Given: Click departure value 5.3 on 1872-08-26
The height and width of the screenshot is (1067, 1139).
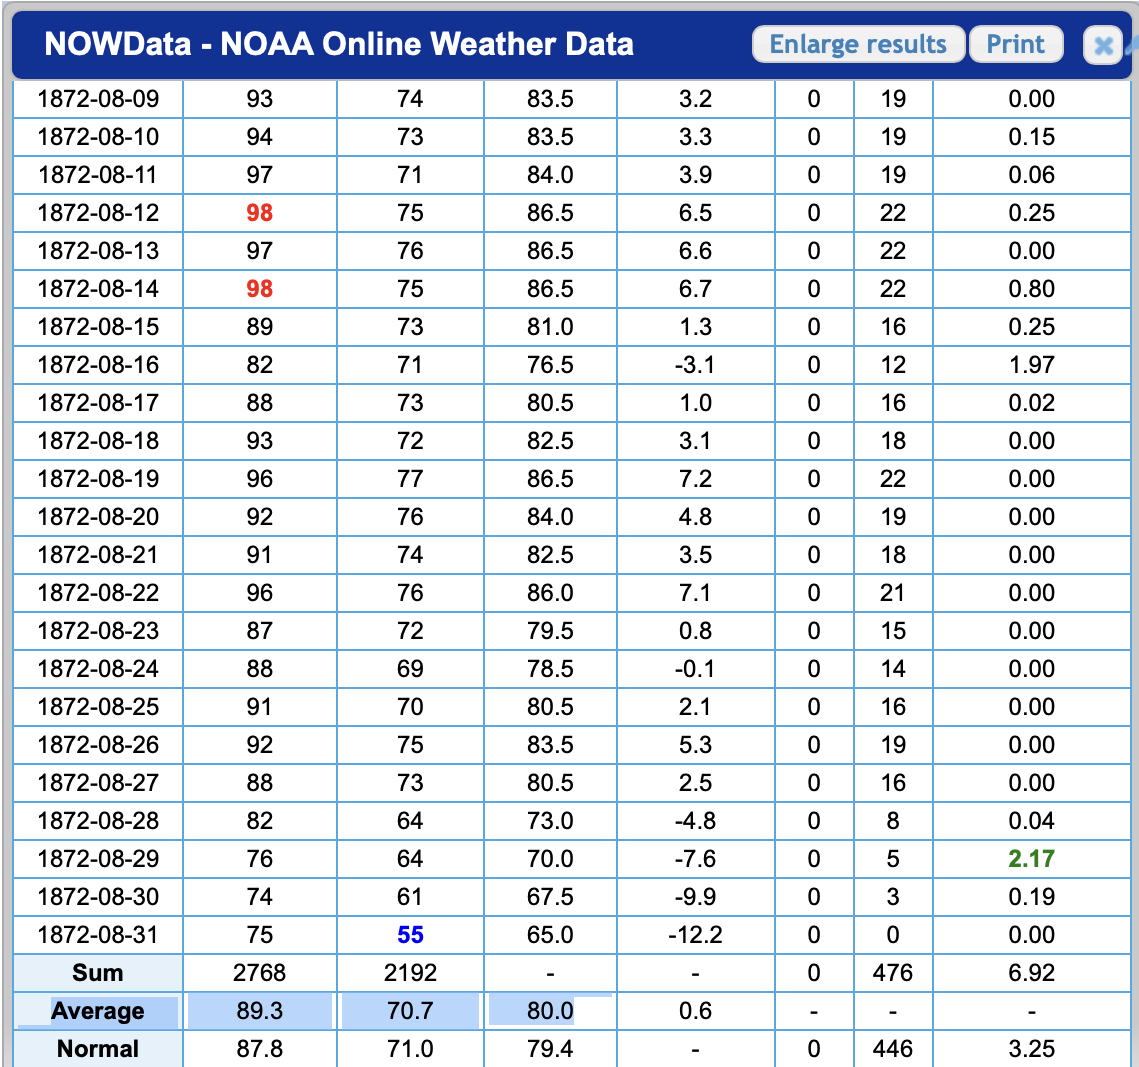Looking at the screenshot, I should point(695,745).
